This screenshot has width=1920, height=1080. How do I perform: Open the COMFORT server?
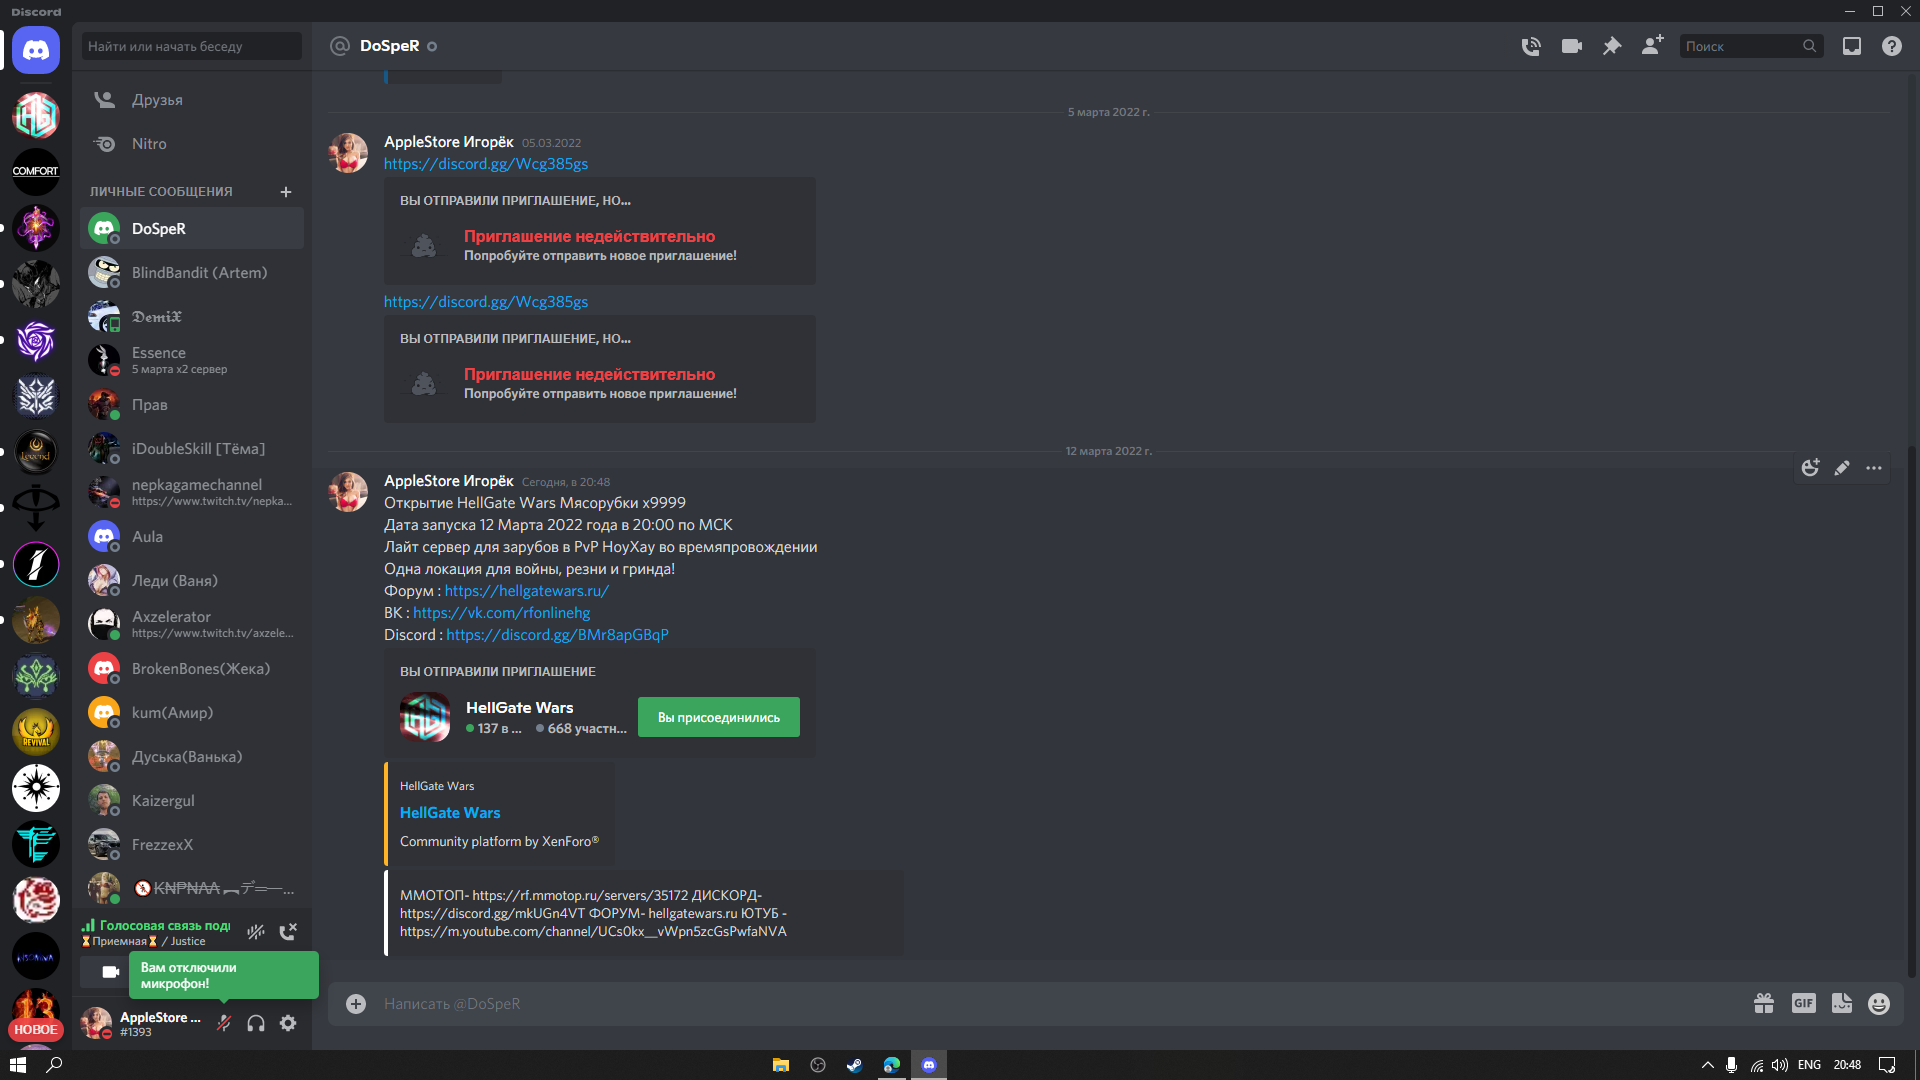click(36, 172)
